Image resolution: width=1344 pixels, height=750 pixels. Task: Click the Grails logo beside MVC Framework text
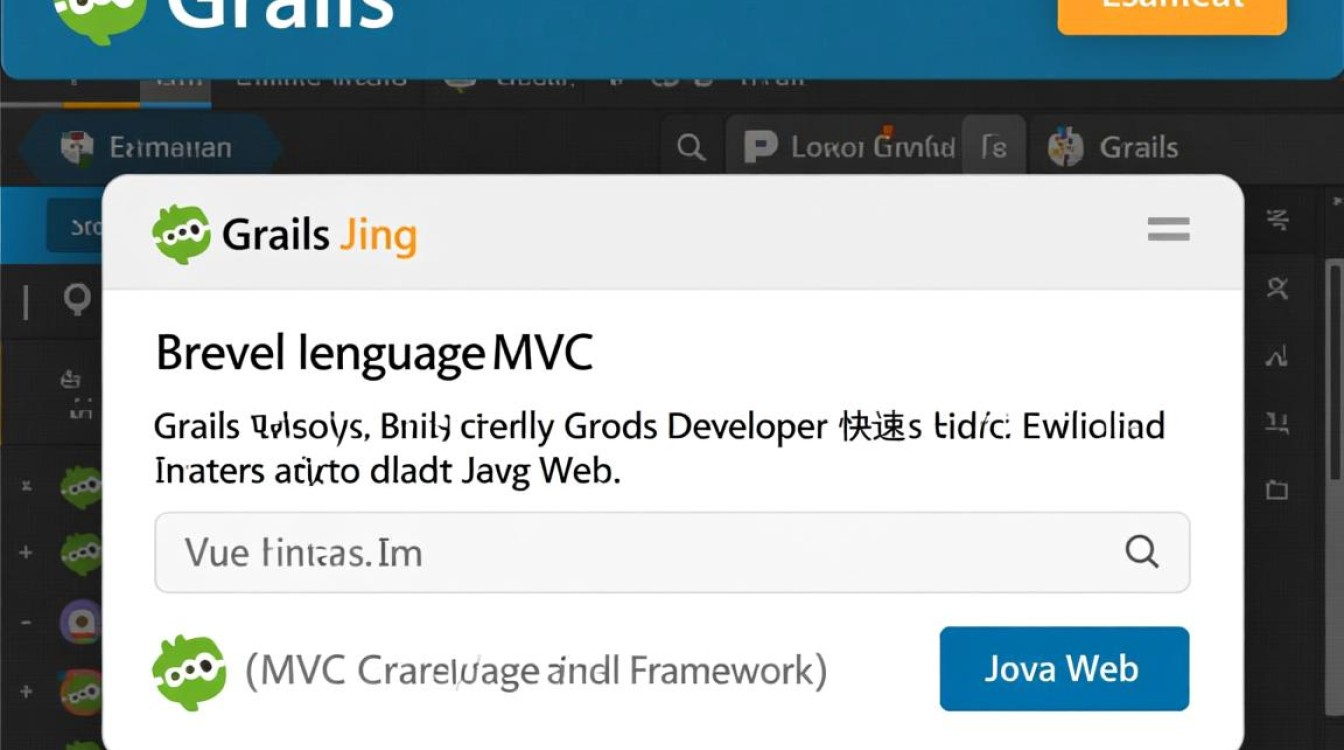click(x=189, y=672)
